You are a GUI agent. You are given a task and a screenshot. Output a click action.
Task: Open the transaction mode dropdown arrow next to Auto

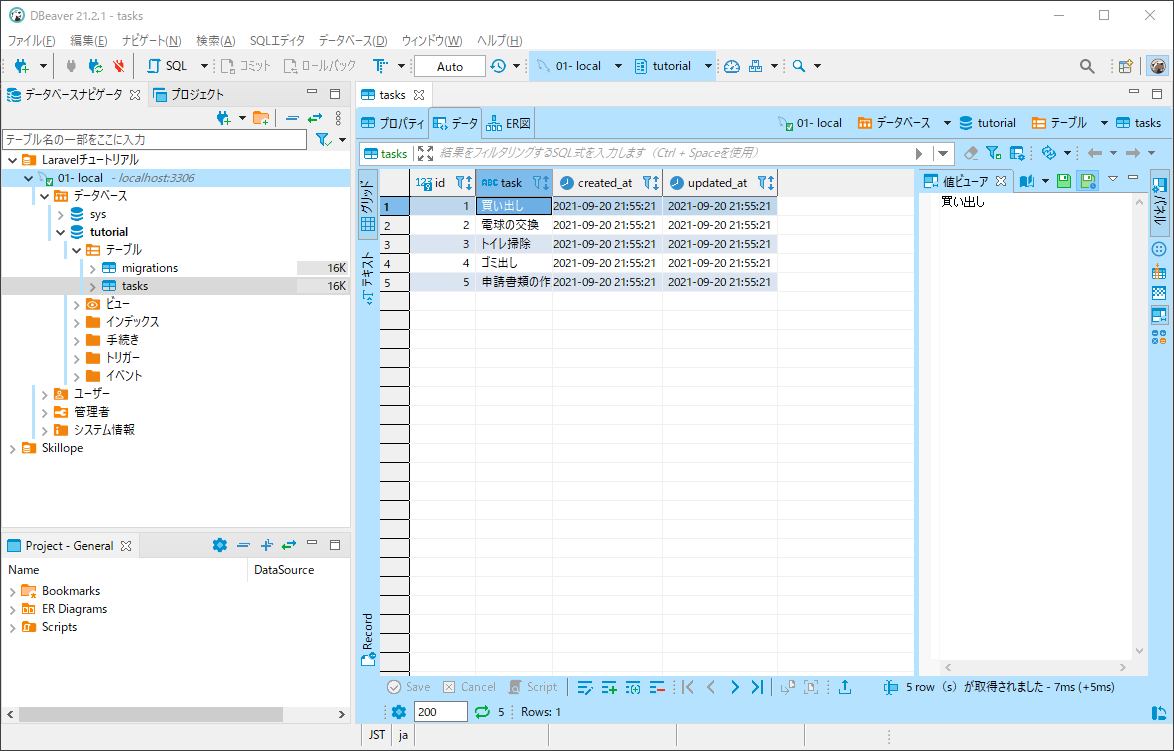516,66
